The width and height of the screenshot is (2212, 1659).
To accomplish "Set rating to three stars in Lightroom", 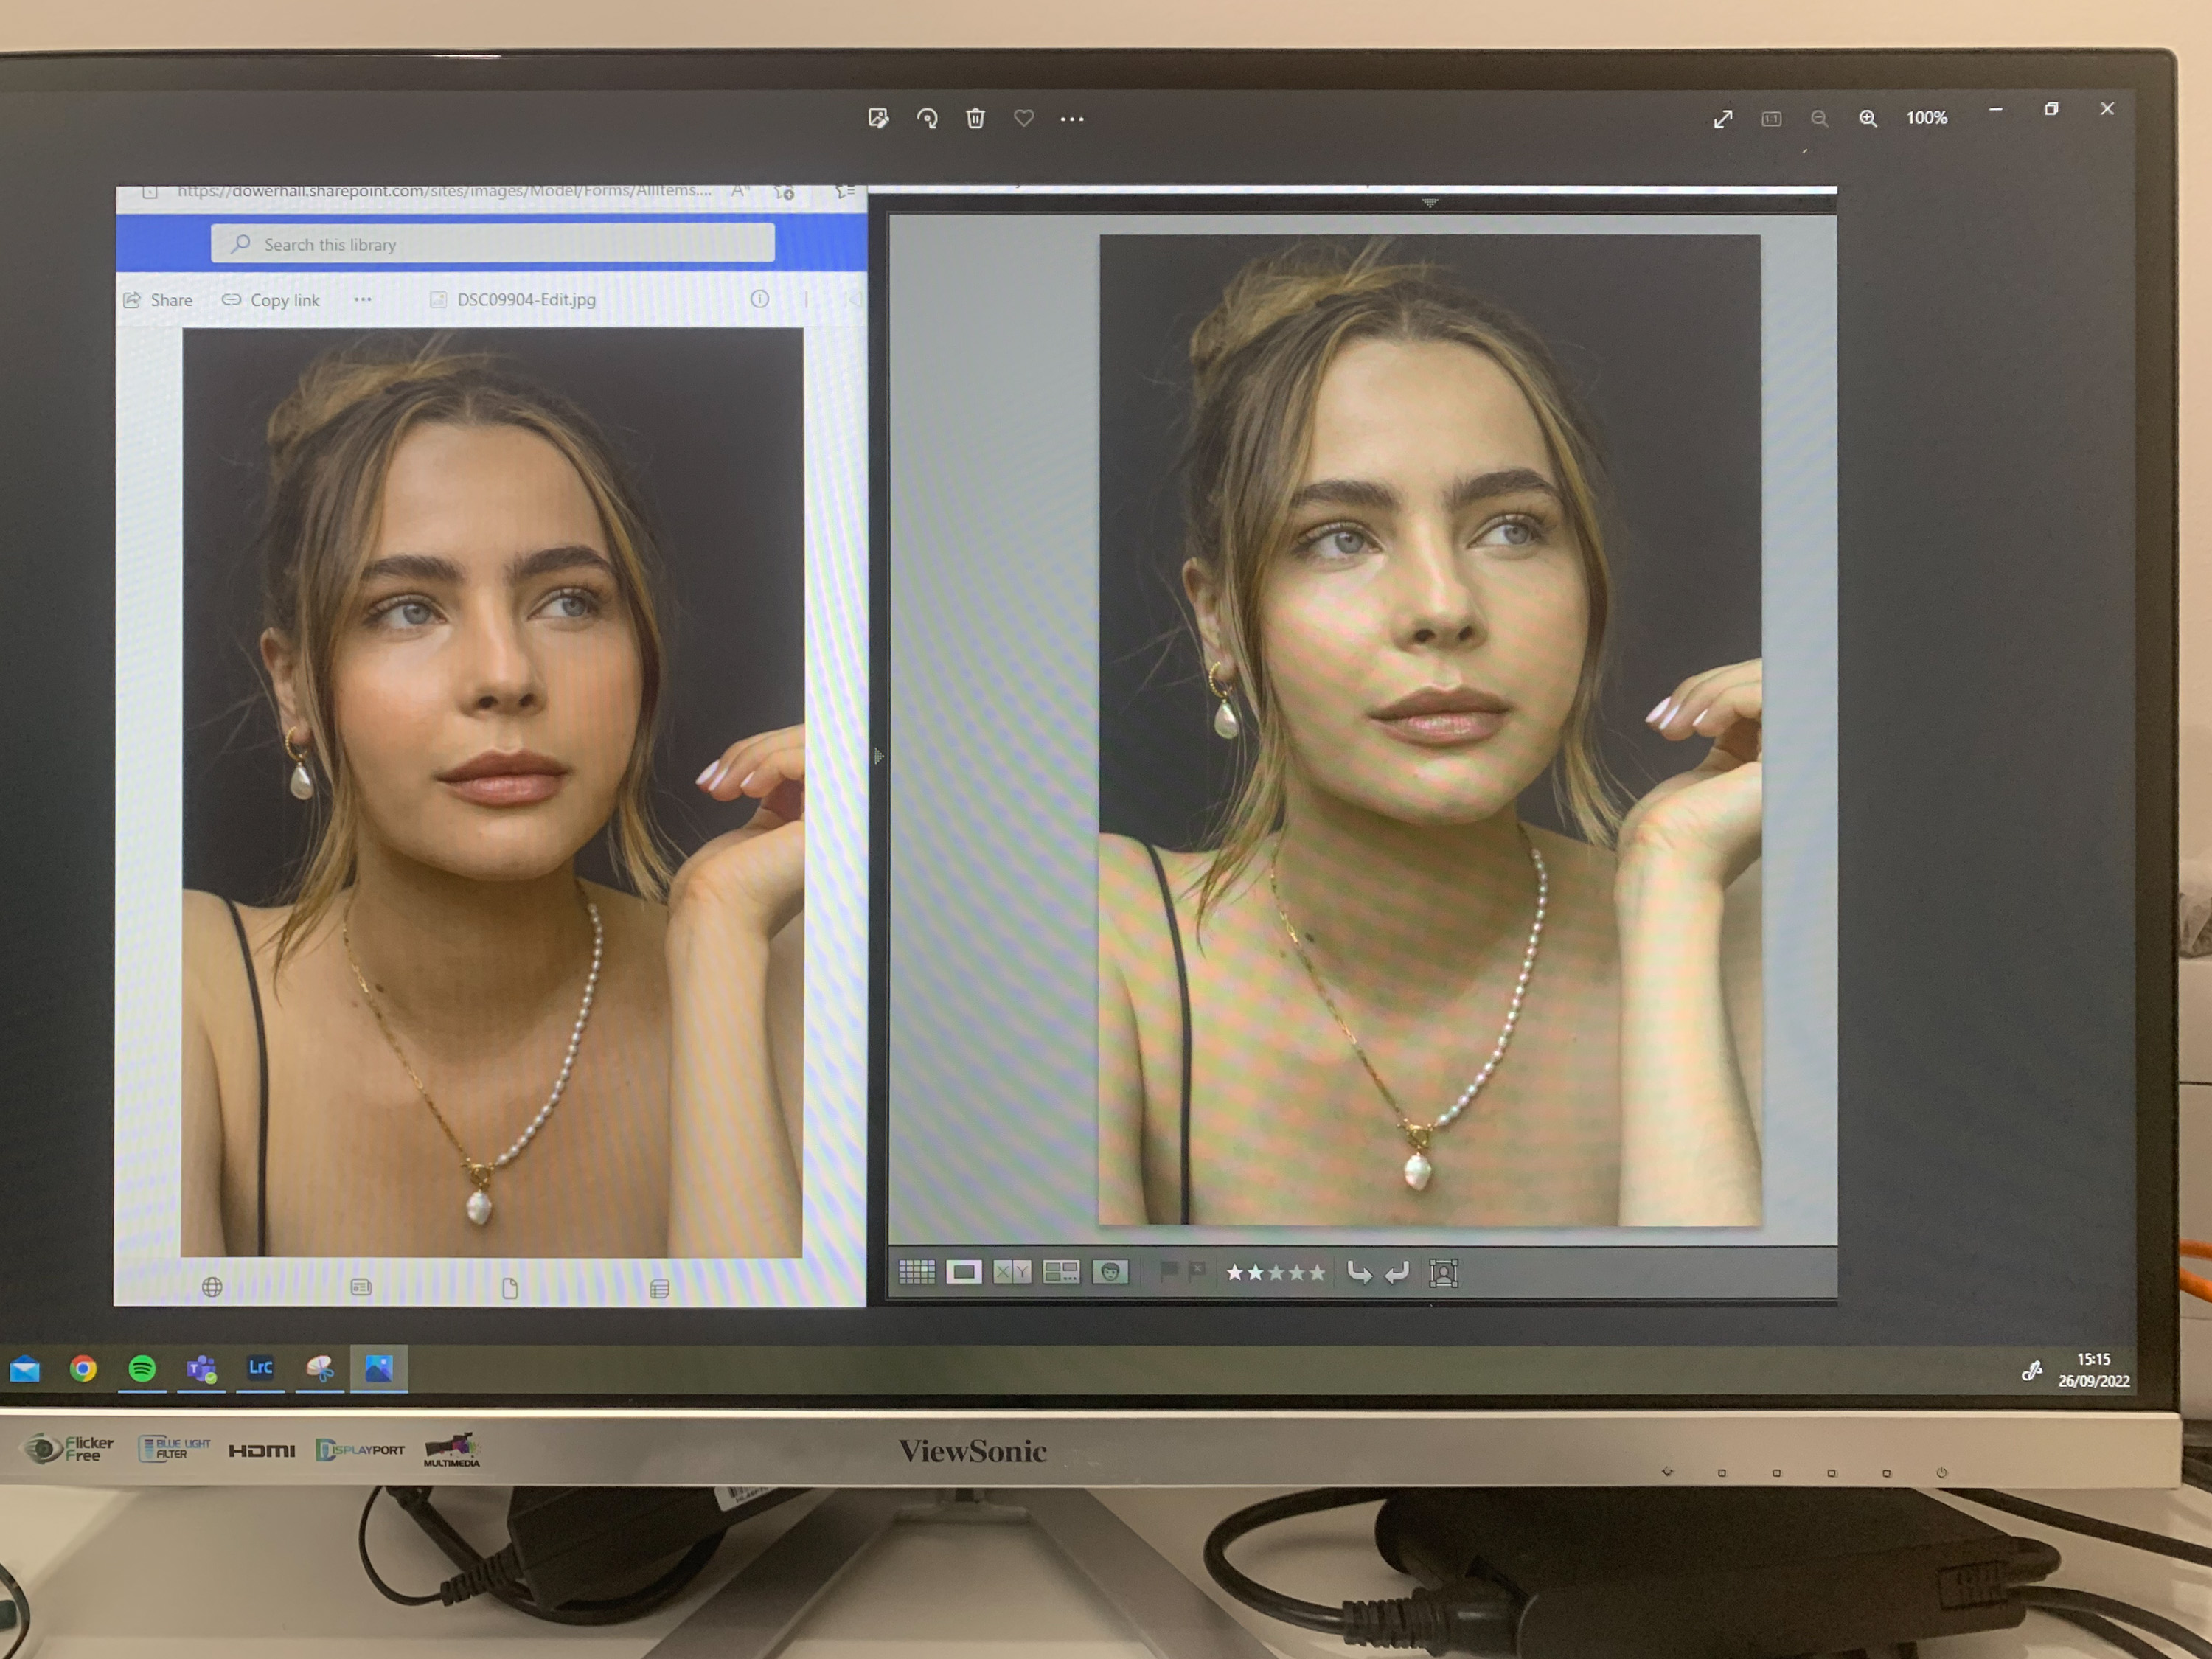I will pyautogui.click(x=1276, y=1273).
